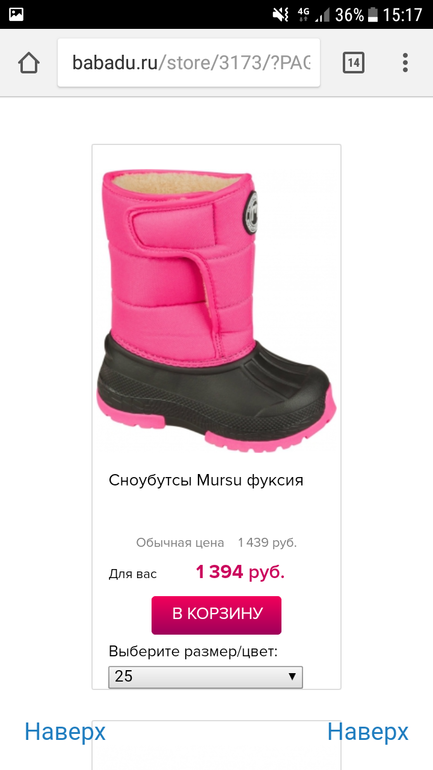The width and height of the screenshot is (433, 770).
Task: Add boots to cart with В КОРЗИНУ
Action: click(x=216, y=615)
